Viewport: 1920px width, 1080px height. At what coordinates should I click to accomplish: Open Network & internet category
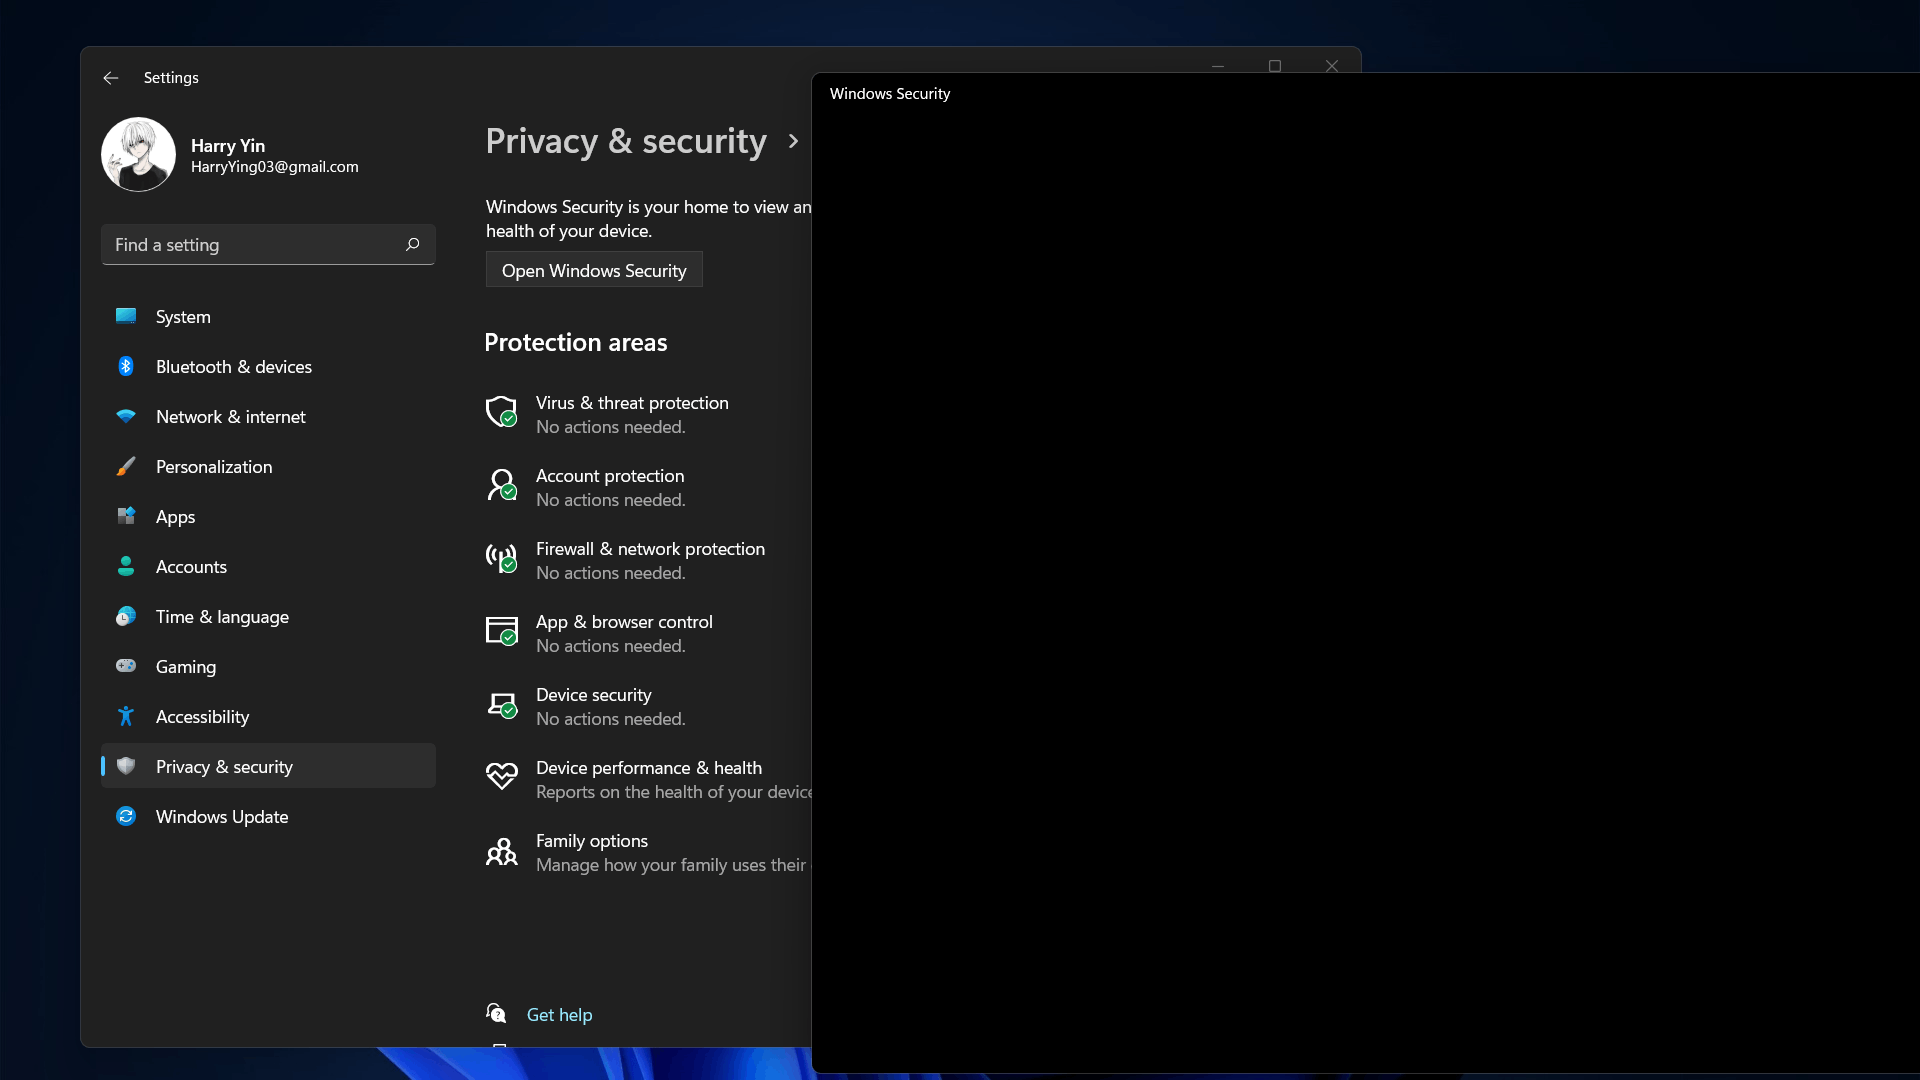tap(268, 417)
